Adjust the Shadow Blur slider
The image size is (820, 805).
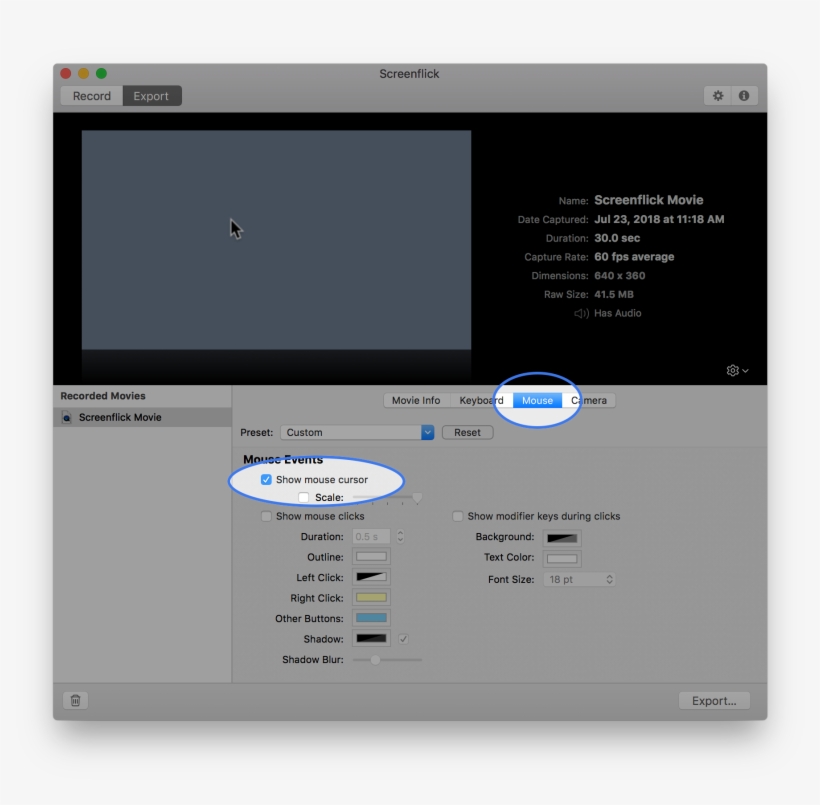click(374, 660)
